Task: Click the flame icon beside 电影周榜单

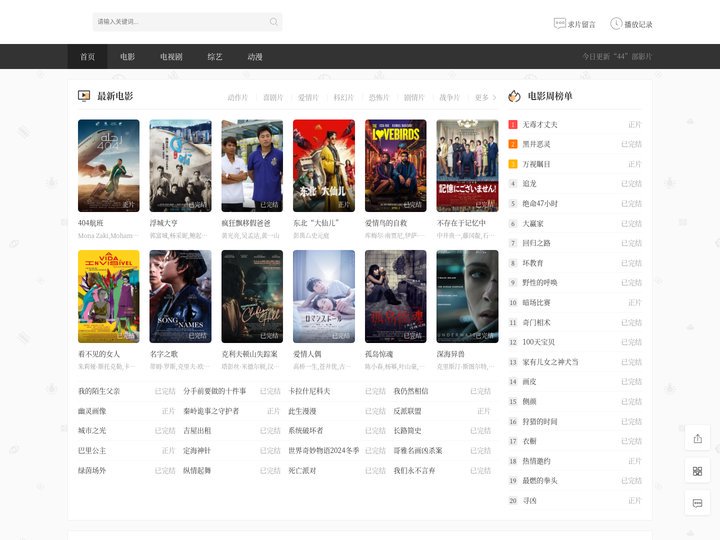Action: pos(514,96)
